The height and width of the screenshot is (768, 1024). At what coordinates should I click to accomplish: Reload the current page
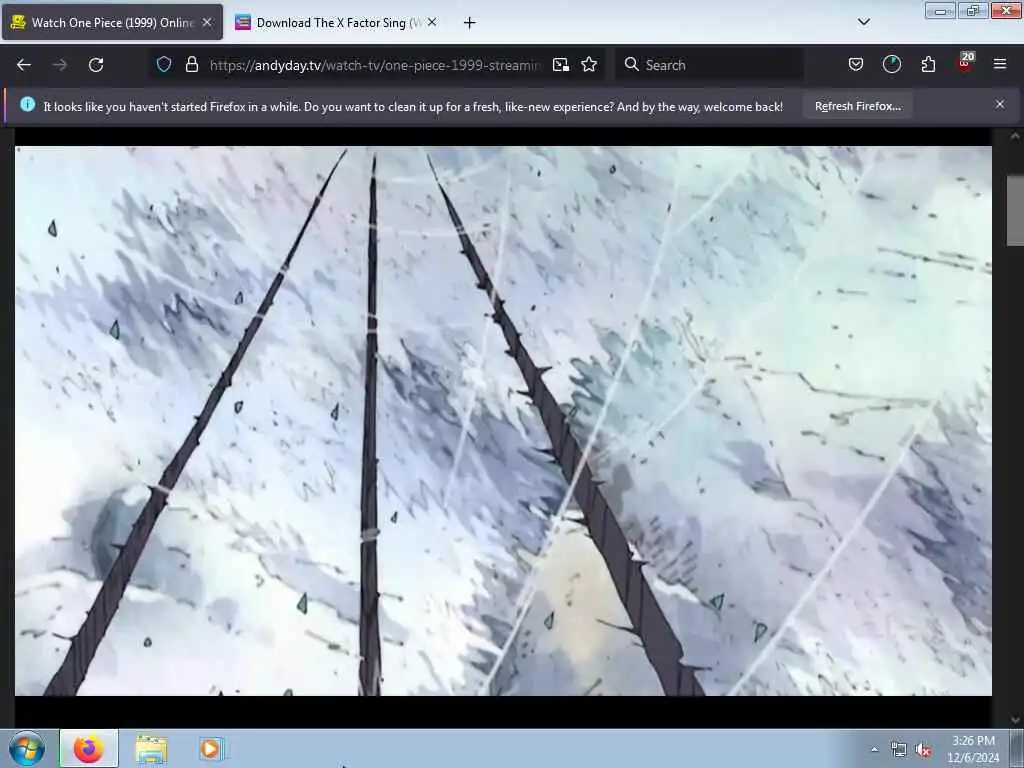coord(96,65)
